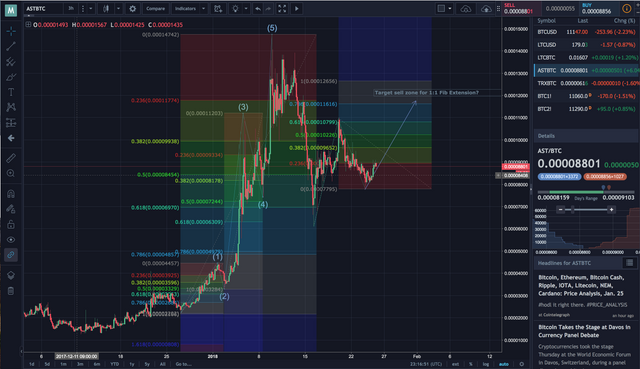This screenshot has height=369, width=640.
Task: Open Bitcoin Takes the Stage at Davos headline
Action: click(x=584, y=331)
